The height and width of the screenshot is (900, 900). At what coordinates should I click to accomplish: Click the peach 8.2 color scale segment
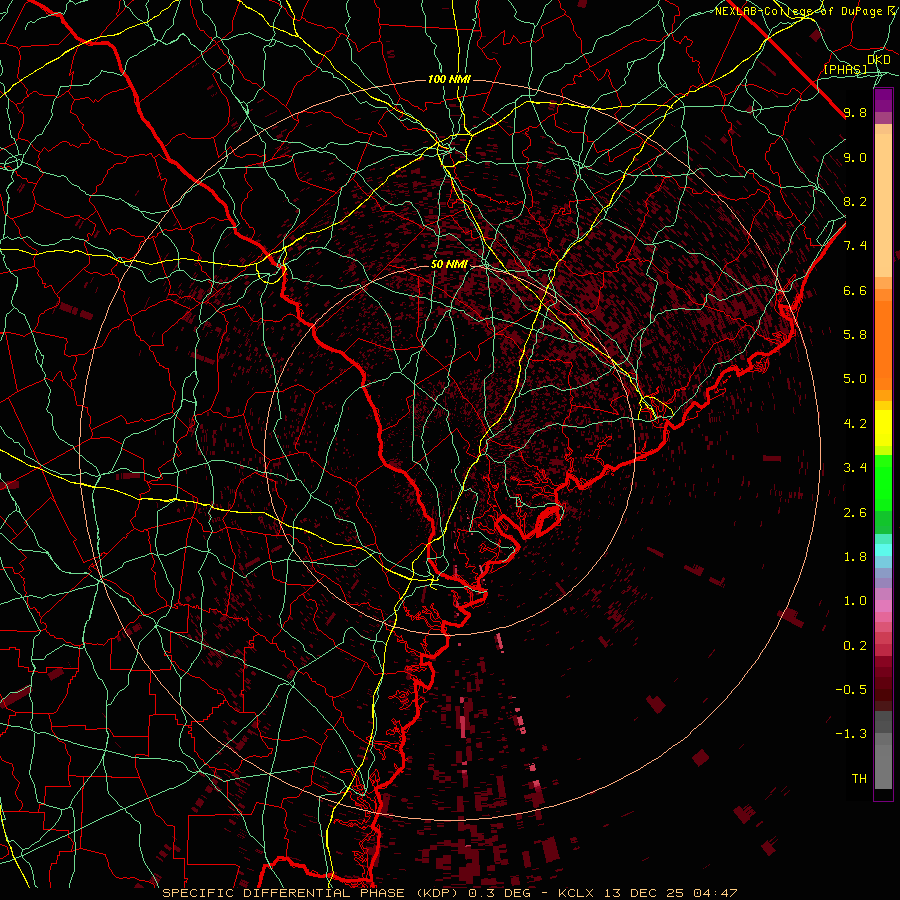click(883, 201)
